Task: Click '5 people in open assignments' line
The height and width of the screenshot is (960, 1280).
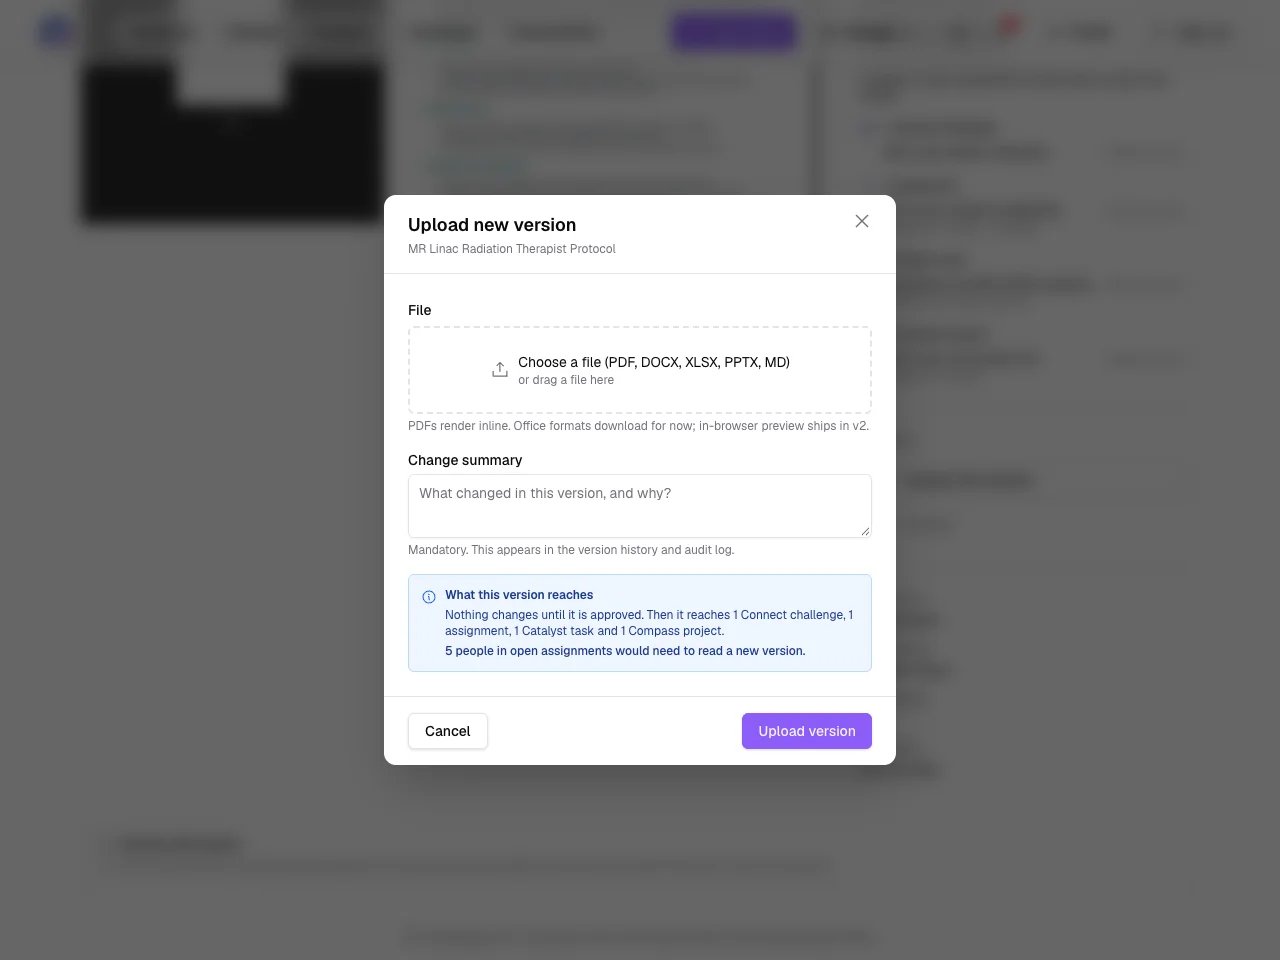Action: 625,651
